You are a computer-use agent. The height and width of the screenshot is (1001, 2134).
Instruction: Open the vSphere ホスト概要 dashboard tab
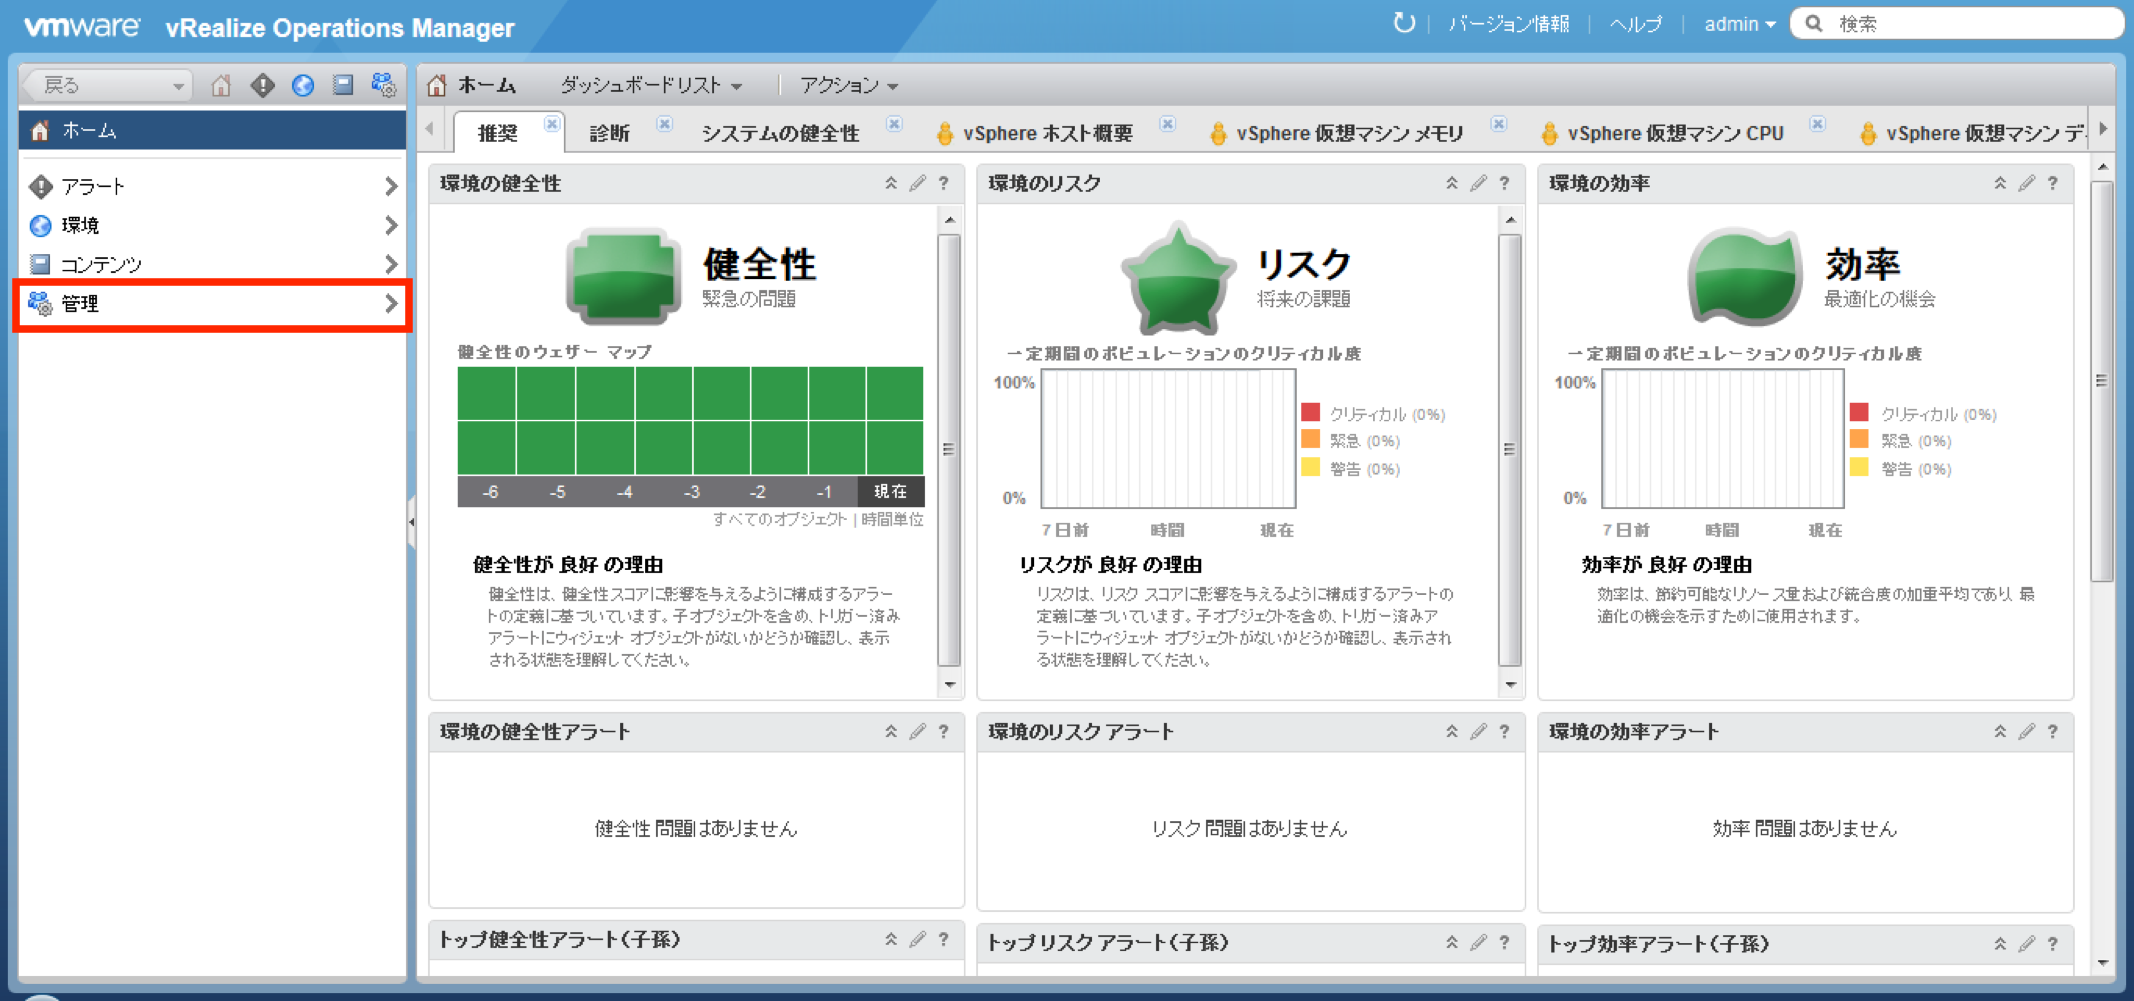point(1043,132)
